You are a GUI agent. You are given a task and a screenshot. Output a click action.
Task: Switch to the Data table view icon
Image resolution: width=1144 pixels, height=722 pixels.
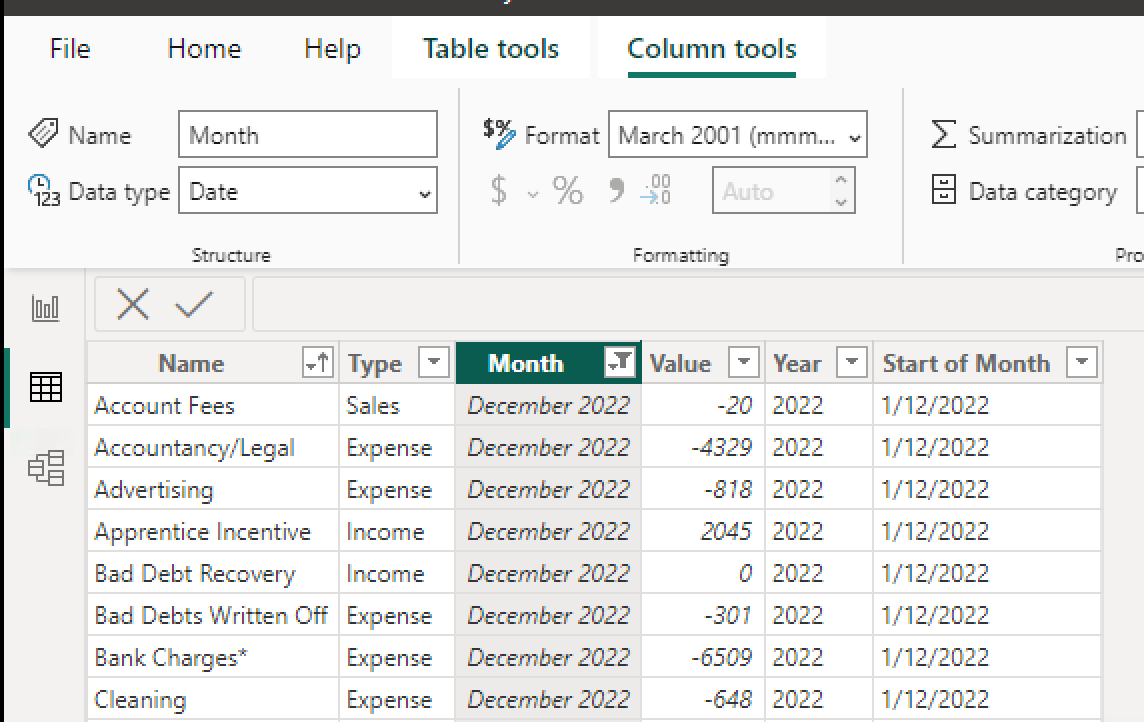45,387
